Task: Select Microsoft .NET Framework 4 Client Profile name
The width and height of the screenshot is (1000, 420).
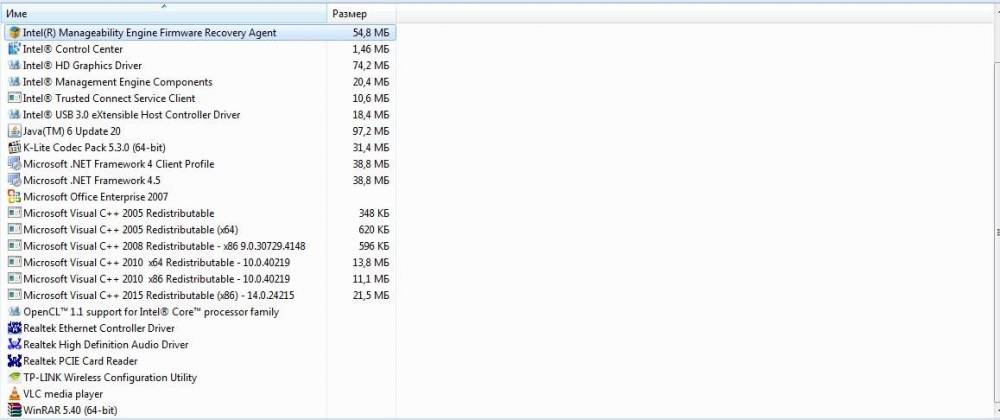Action: coord(119,164)
